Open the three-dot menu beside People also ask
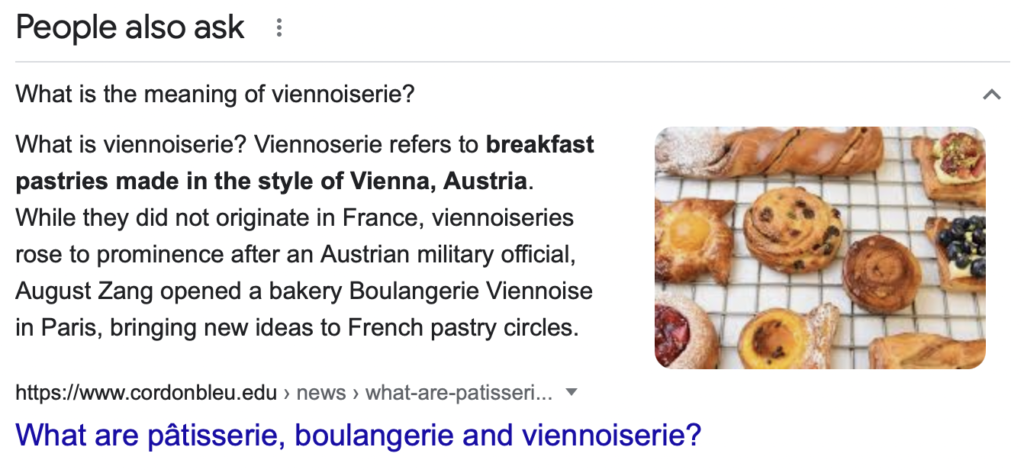 tap(279, 28)
